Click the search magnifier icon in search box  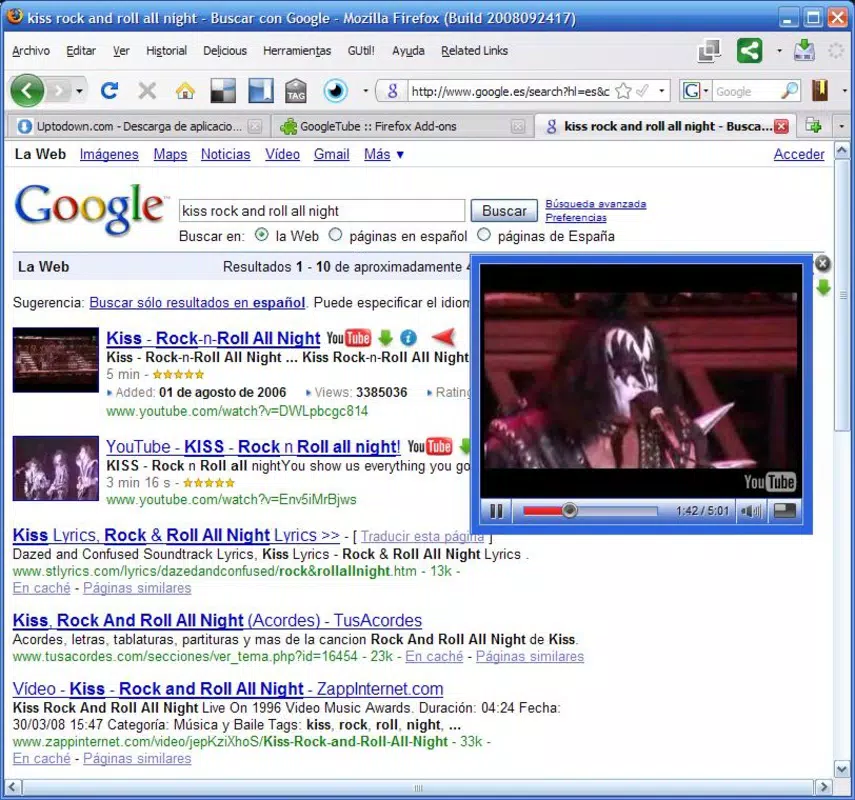(x=790, y=91)
